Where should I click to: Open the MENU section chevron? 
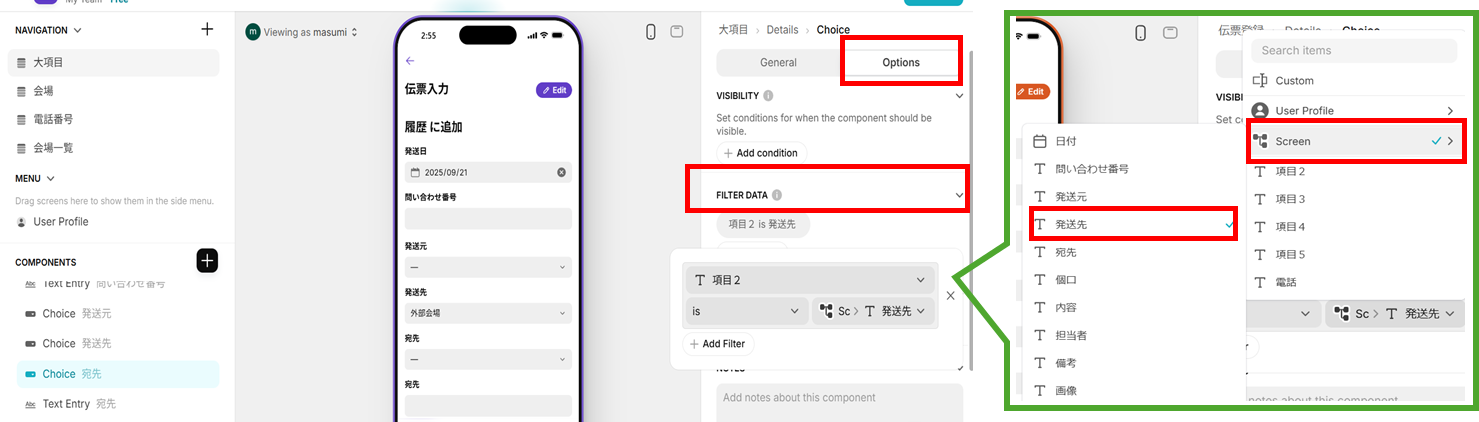[x=50, y=178]
